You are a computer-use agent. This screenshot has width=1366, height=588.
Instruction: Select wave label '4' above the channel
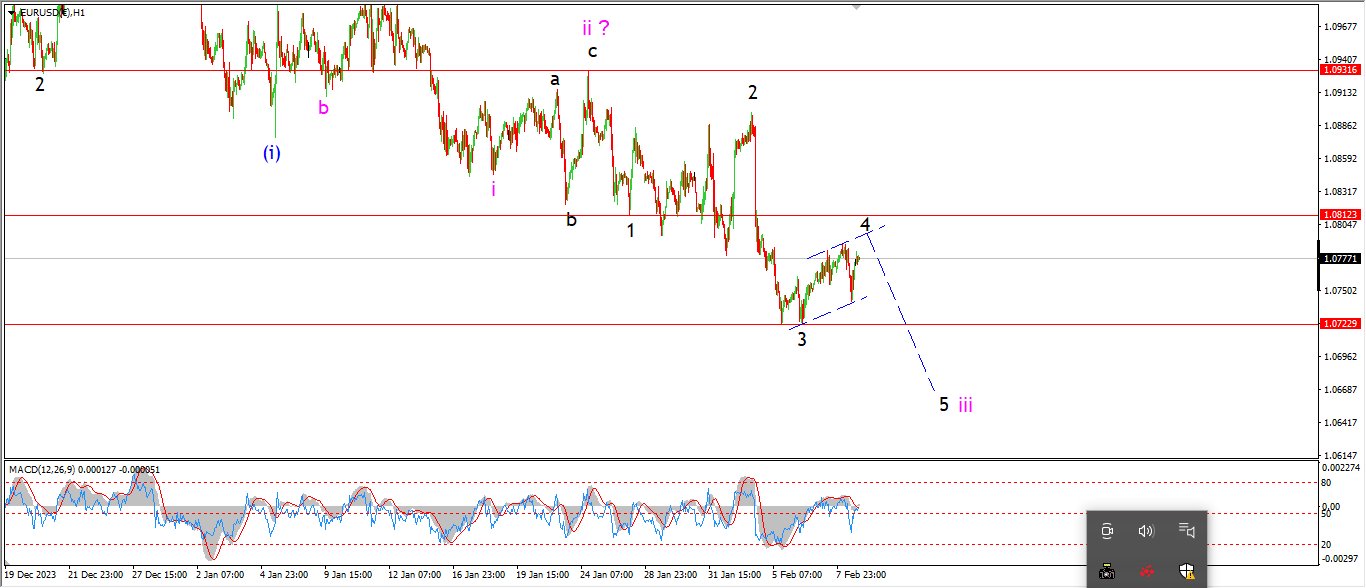point(865,222)
